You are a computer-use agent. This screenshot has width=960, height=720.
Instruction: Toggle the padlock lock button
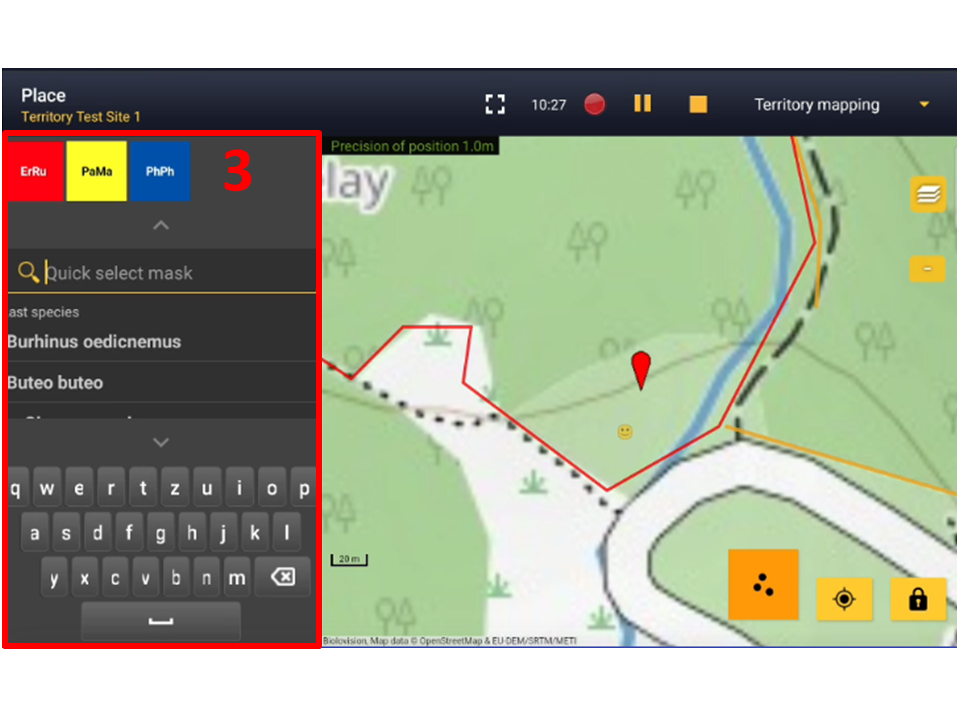click(x=917, y=599)
